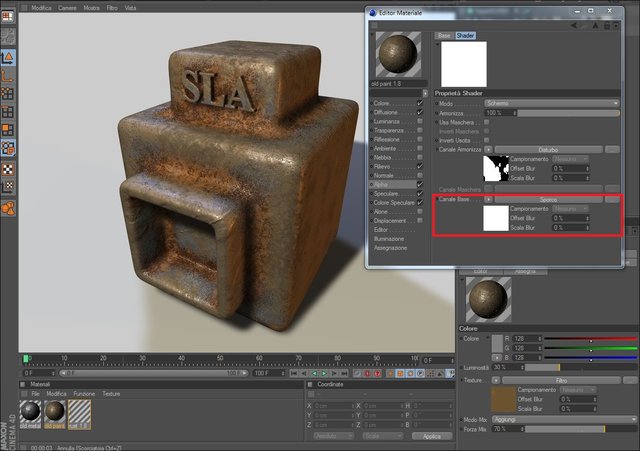Click the first red record keyframe button
Image resolution: width=640 pixels, height=451 pixels.
click(x=367, y=373)
